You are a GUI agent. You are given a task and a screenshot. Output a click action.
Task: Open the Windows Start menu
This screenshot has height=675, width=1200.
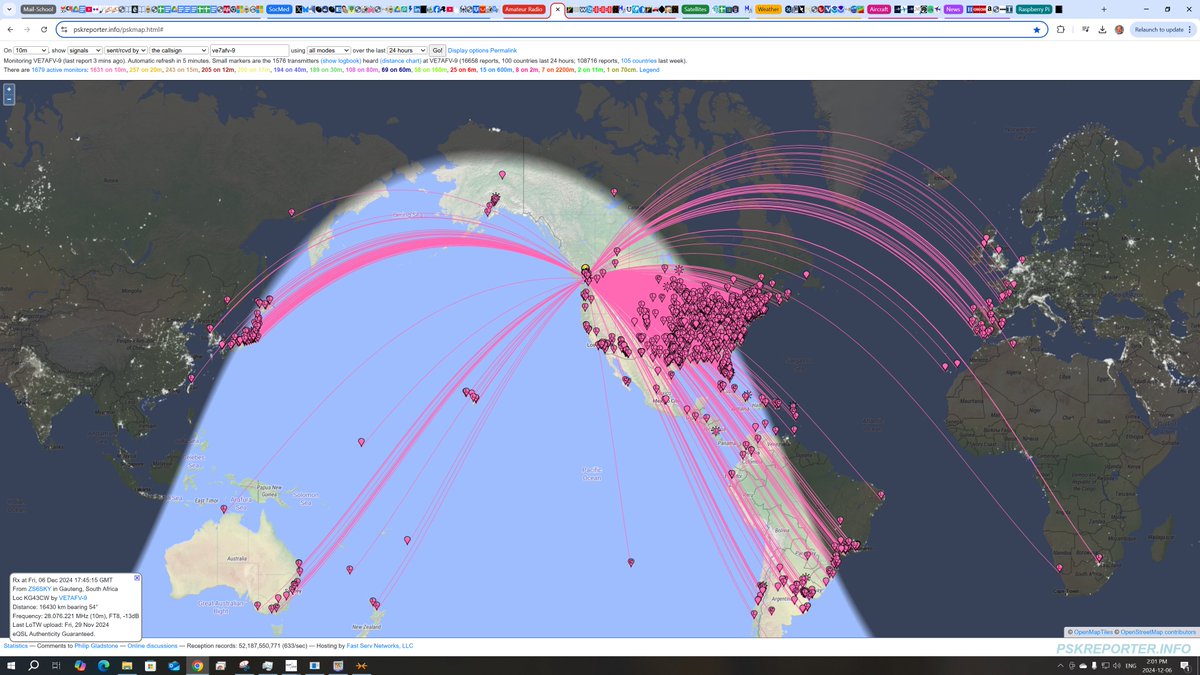[x=11, y=665]
